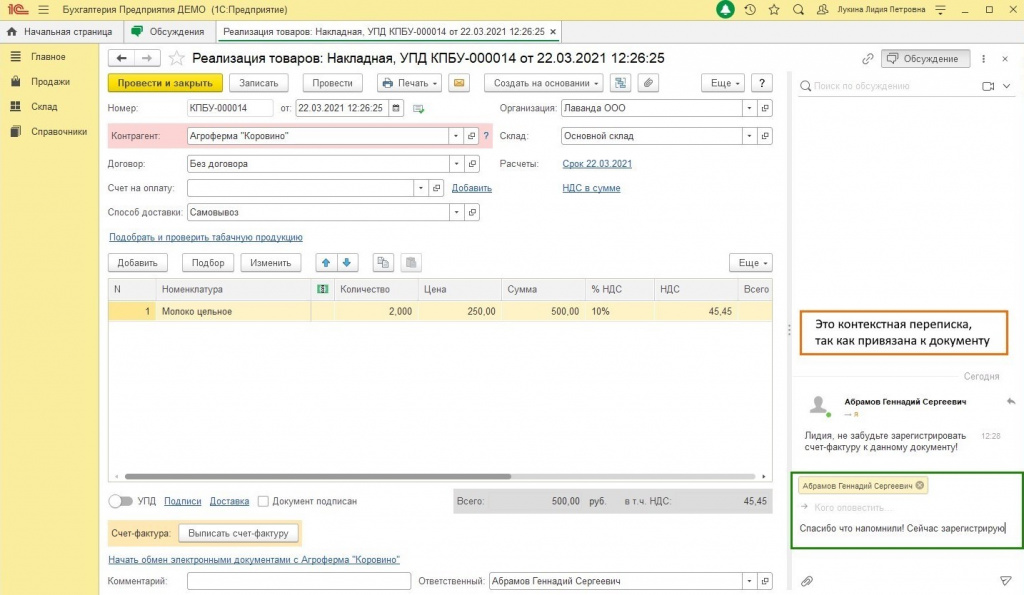
Task: Open Создать на основании dropdown
Action: [x=544, y=83]
